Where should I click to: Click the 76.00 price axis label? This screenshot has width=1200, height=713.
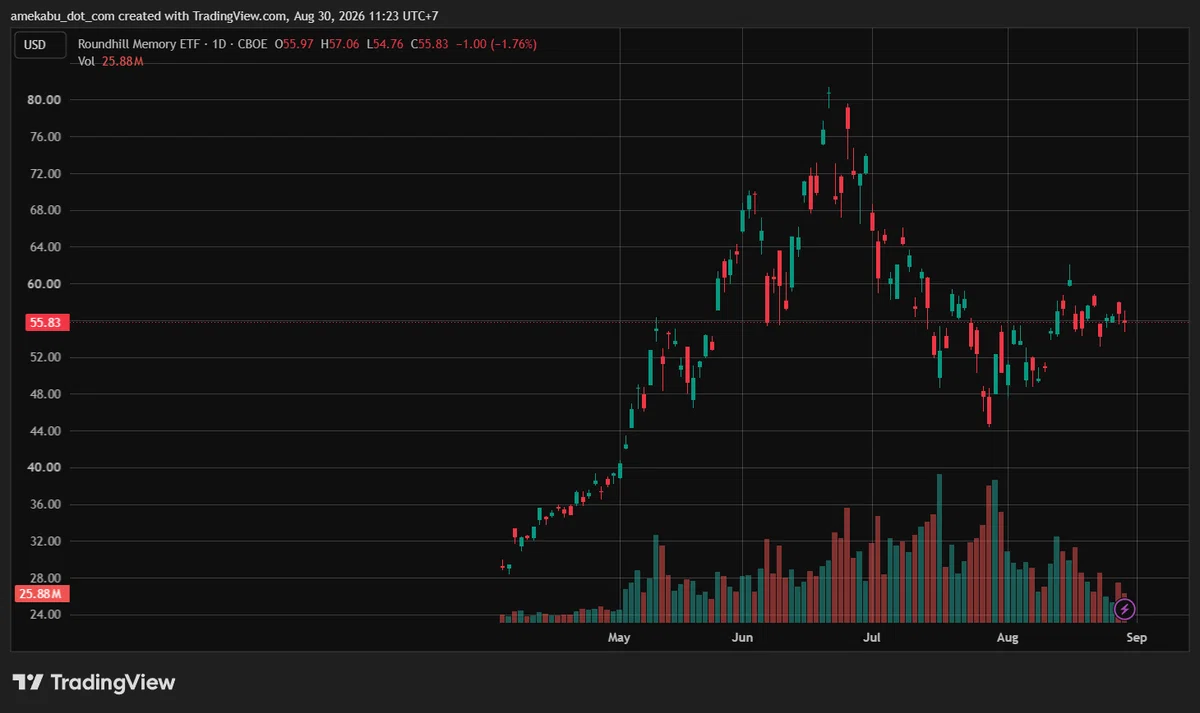(x=45, y=137)
